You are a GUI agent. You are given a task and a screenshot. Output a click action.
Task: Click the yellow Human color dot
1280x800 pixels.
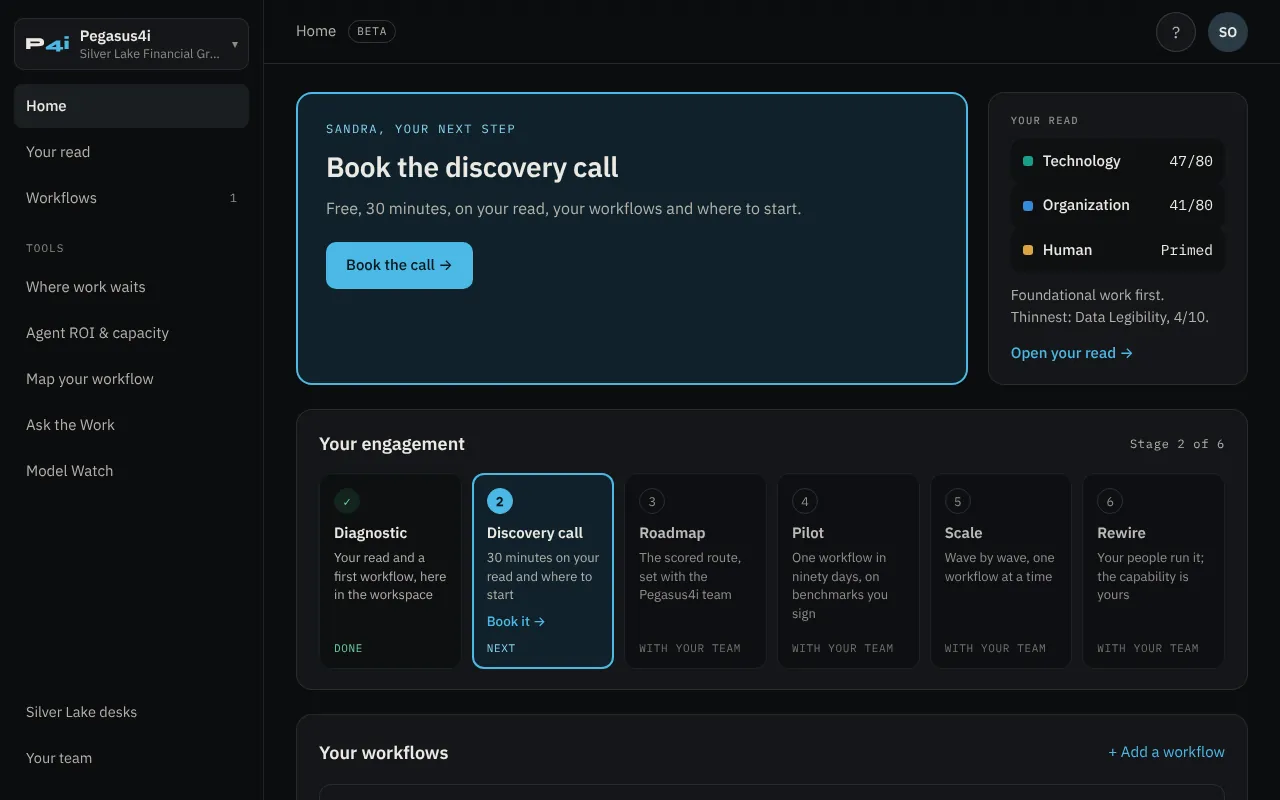click(1028, 250)
